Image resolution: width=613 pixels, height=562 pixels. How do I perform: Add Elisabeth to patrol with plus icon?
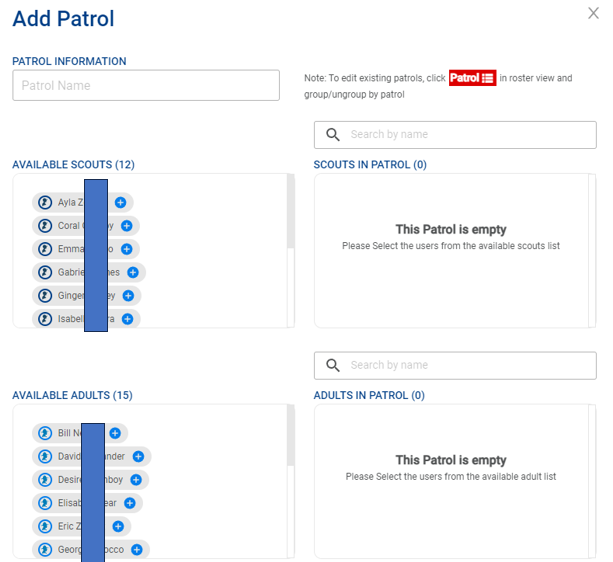point(130,503)
